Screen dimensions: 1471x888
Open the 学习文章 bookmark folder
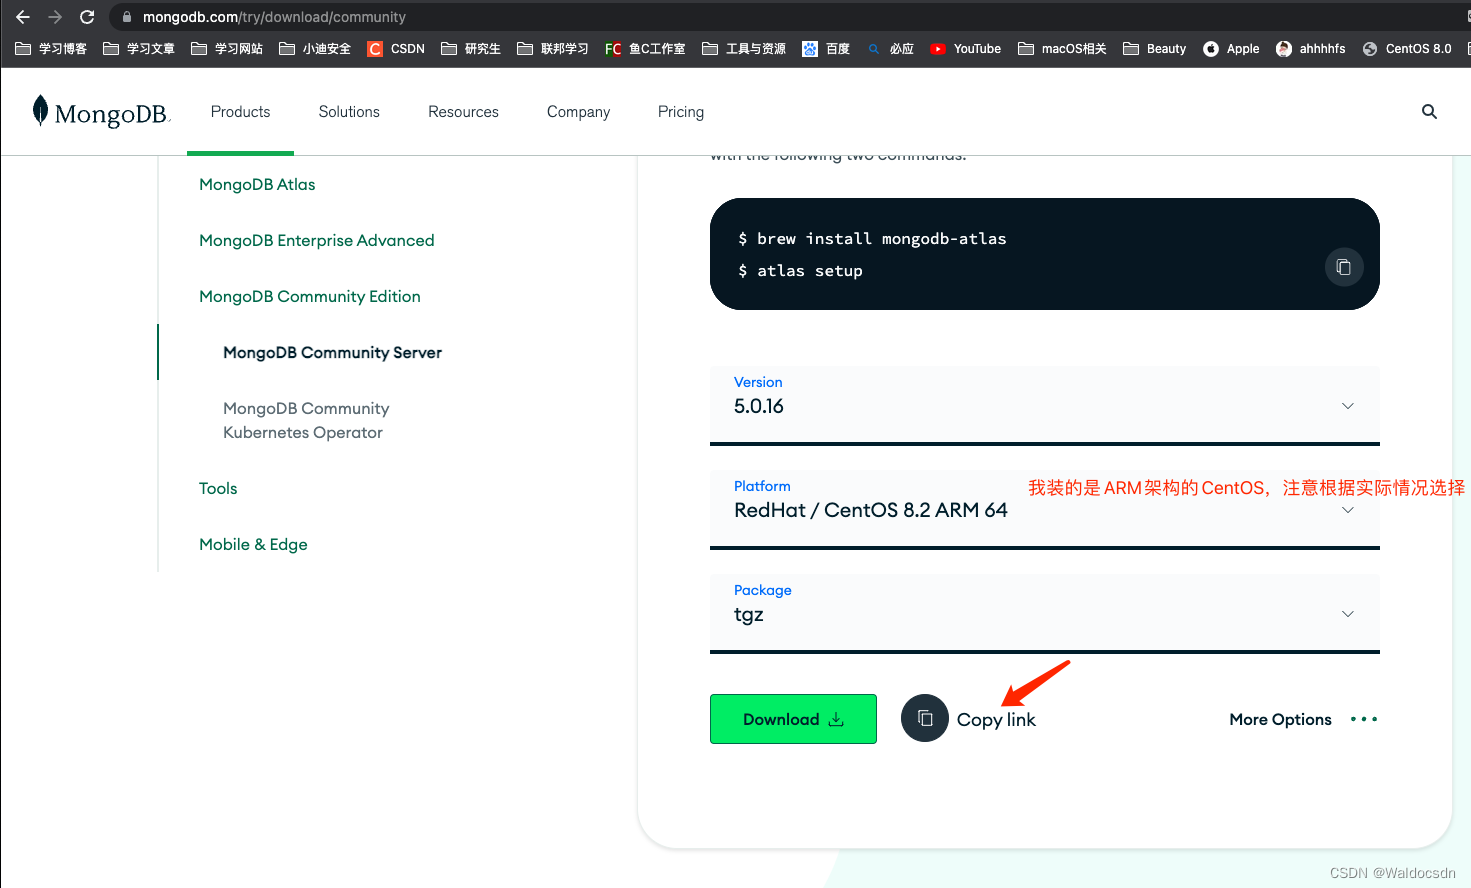(x=139, y=48)
